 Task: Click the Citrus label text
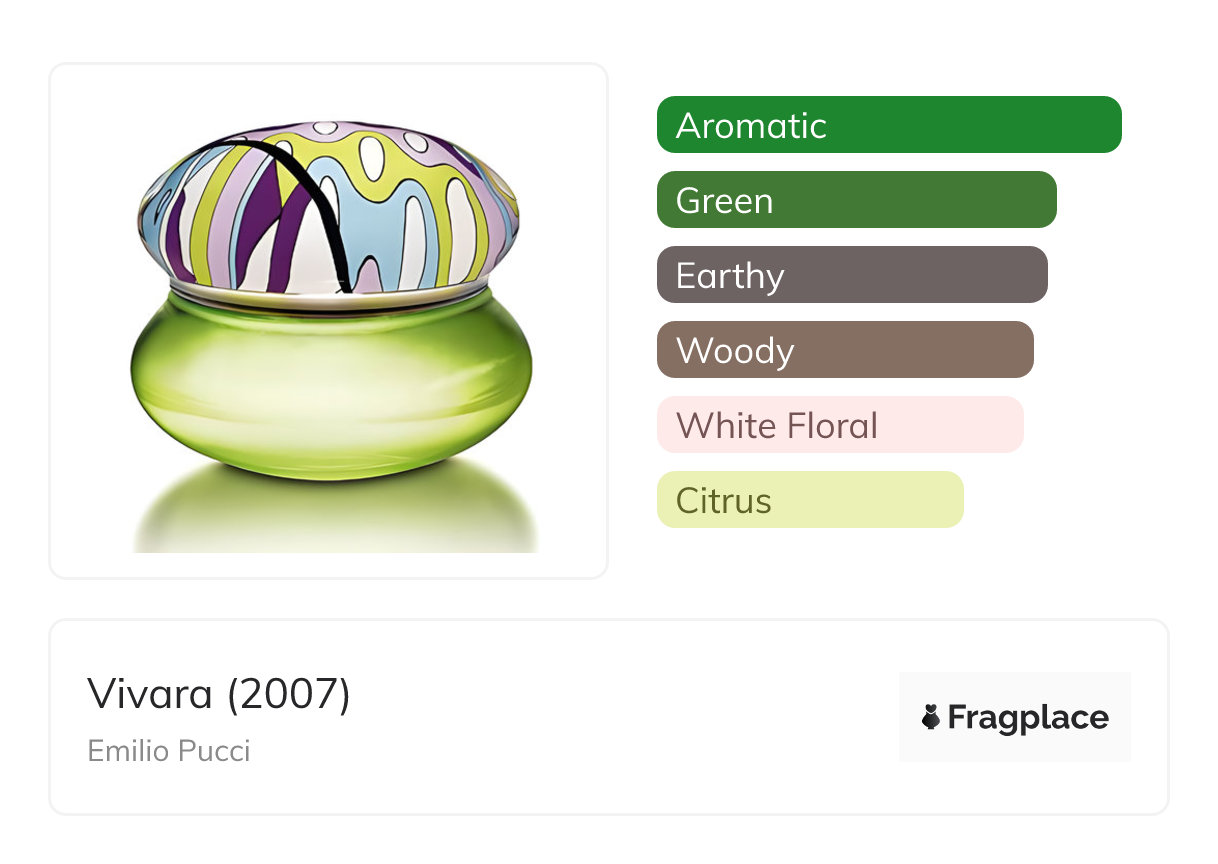(x=724, y=501)
